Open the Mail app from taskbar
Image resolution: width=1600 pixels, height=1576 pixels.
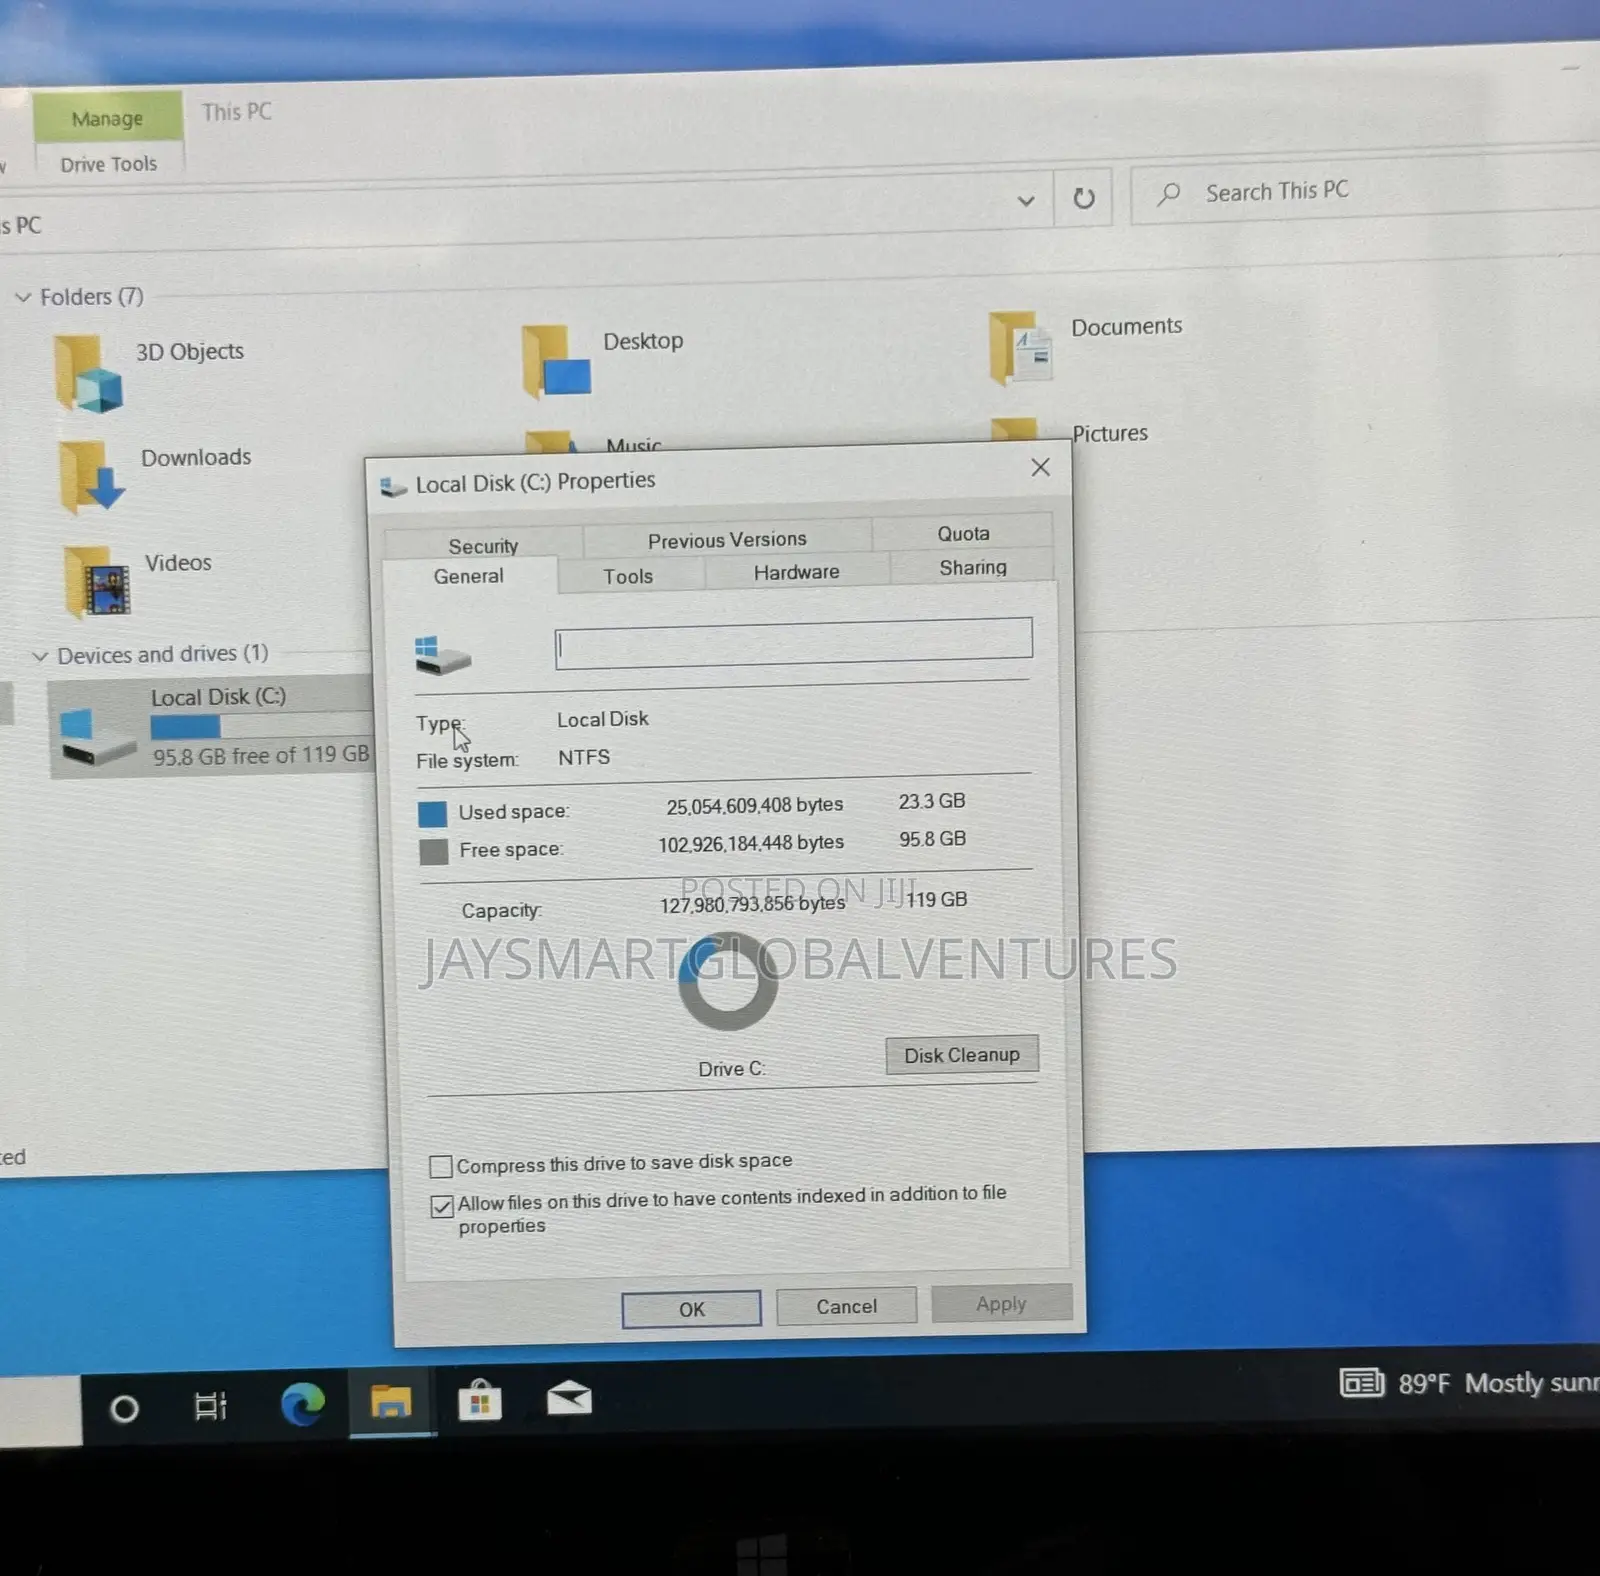tap(569, 1398)
